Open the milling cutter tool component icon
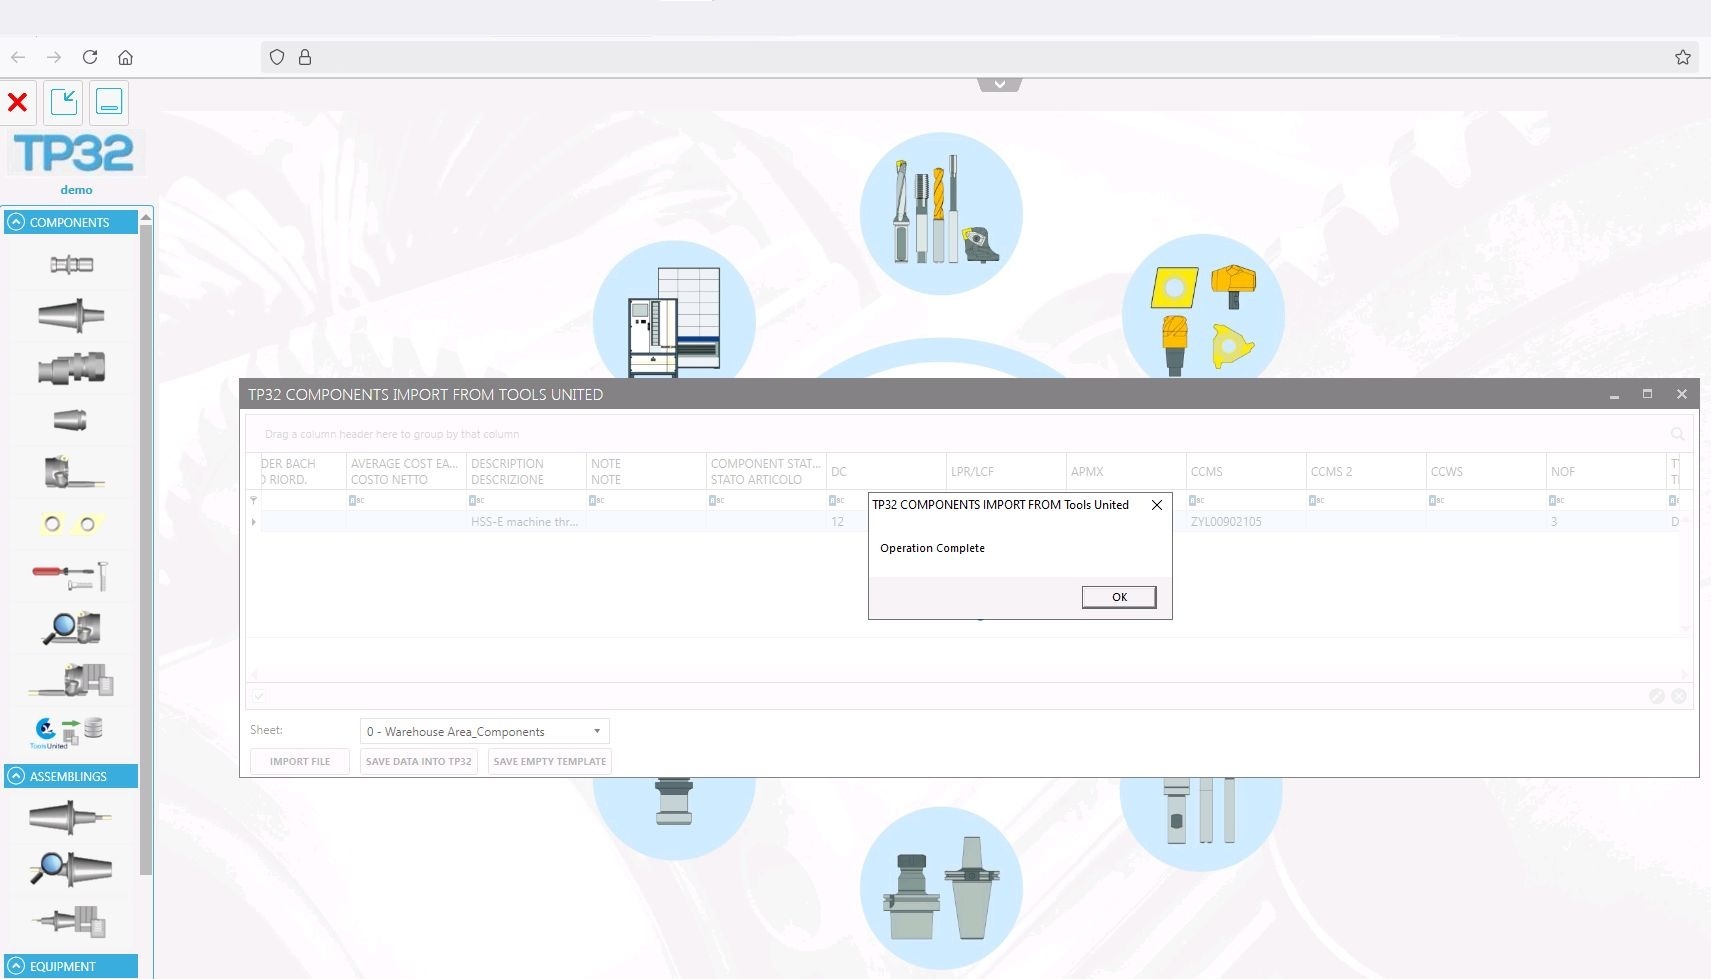Image resolution: width=1711 pixels, height=979 pixels. (73, 472)
